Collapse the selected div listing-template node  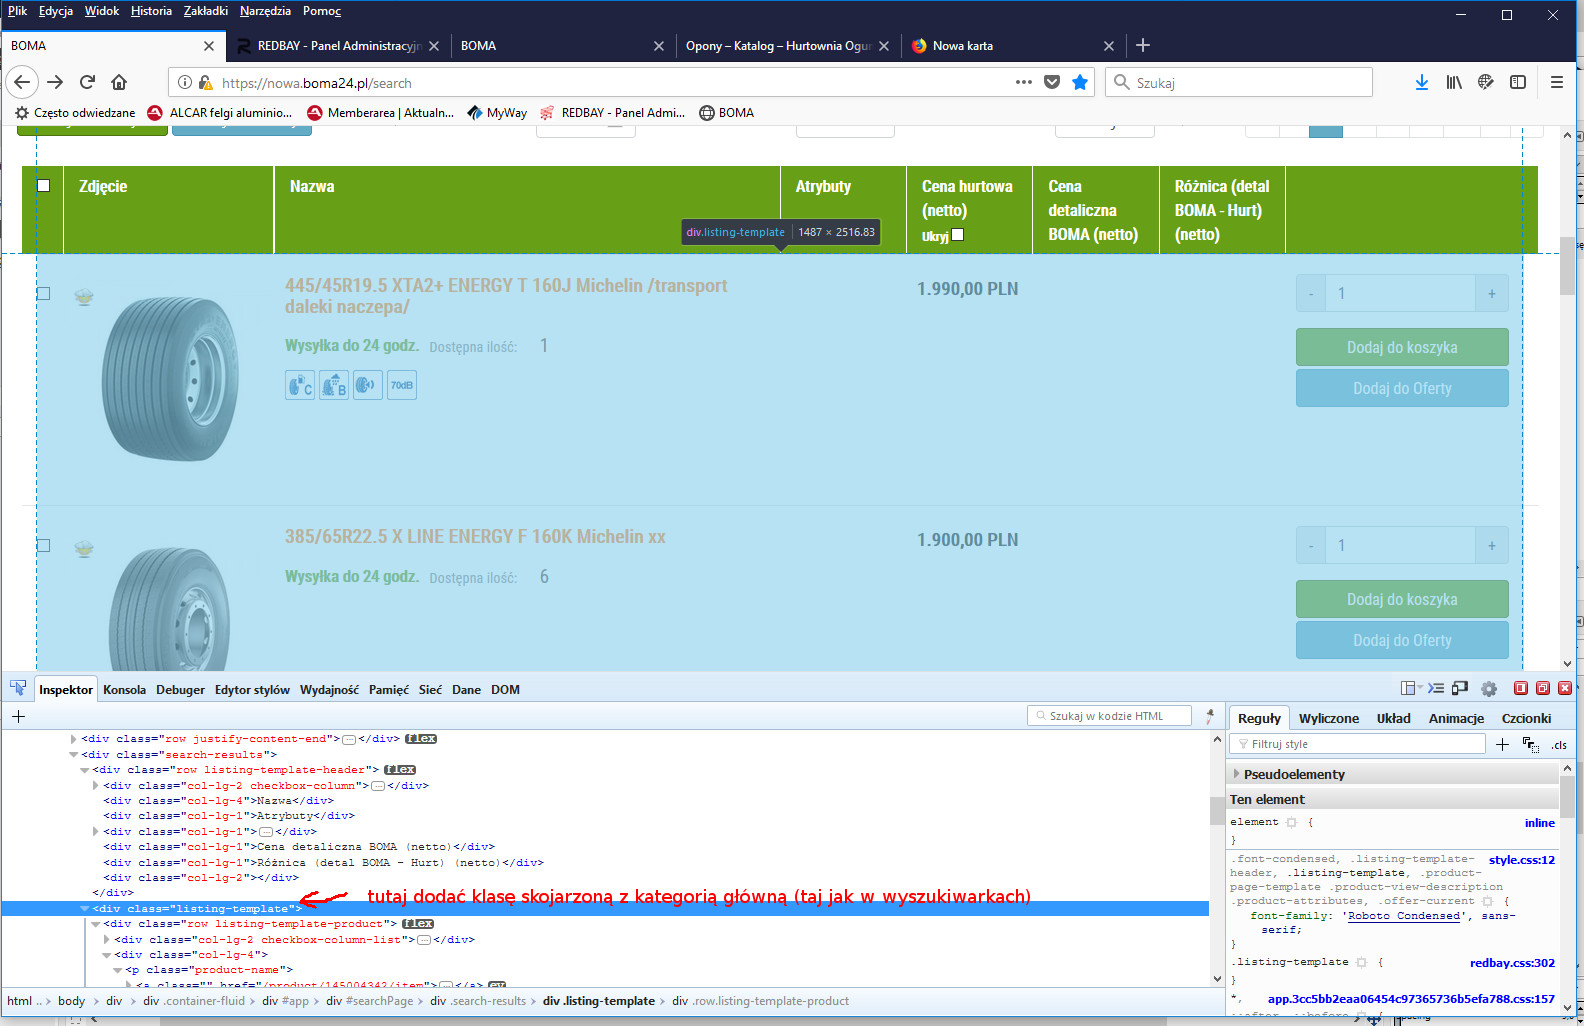point(85,909)
